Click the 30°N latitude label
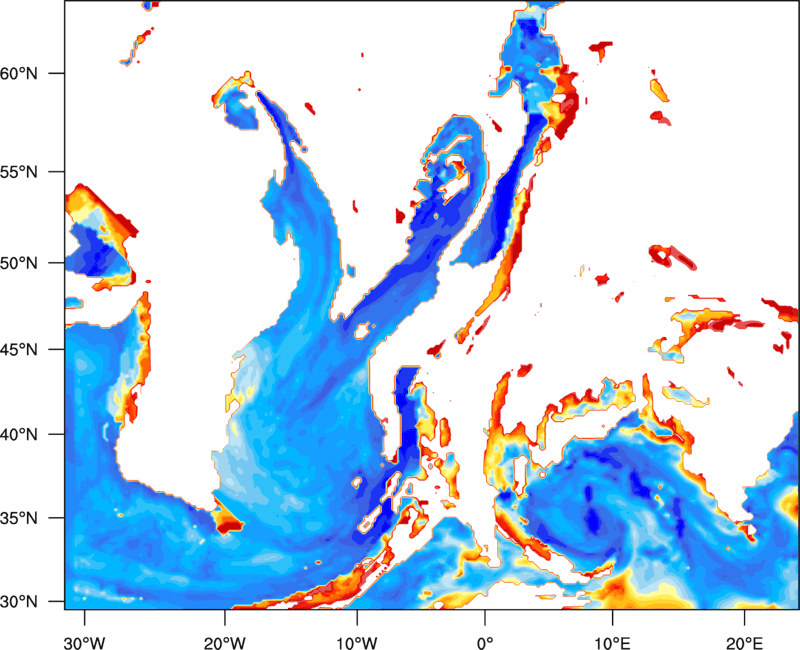Screen dimensions: 800x650 click(19, 602)
